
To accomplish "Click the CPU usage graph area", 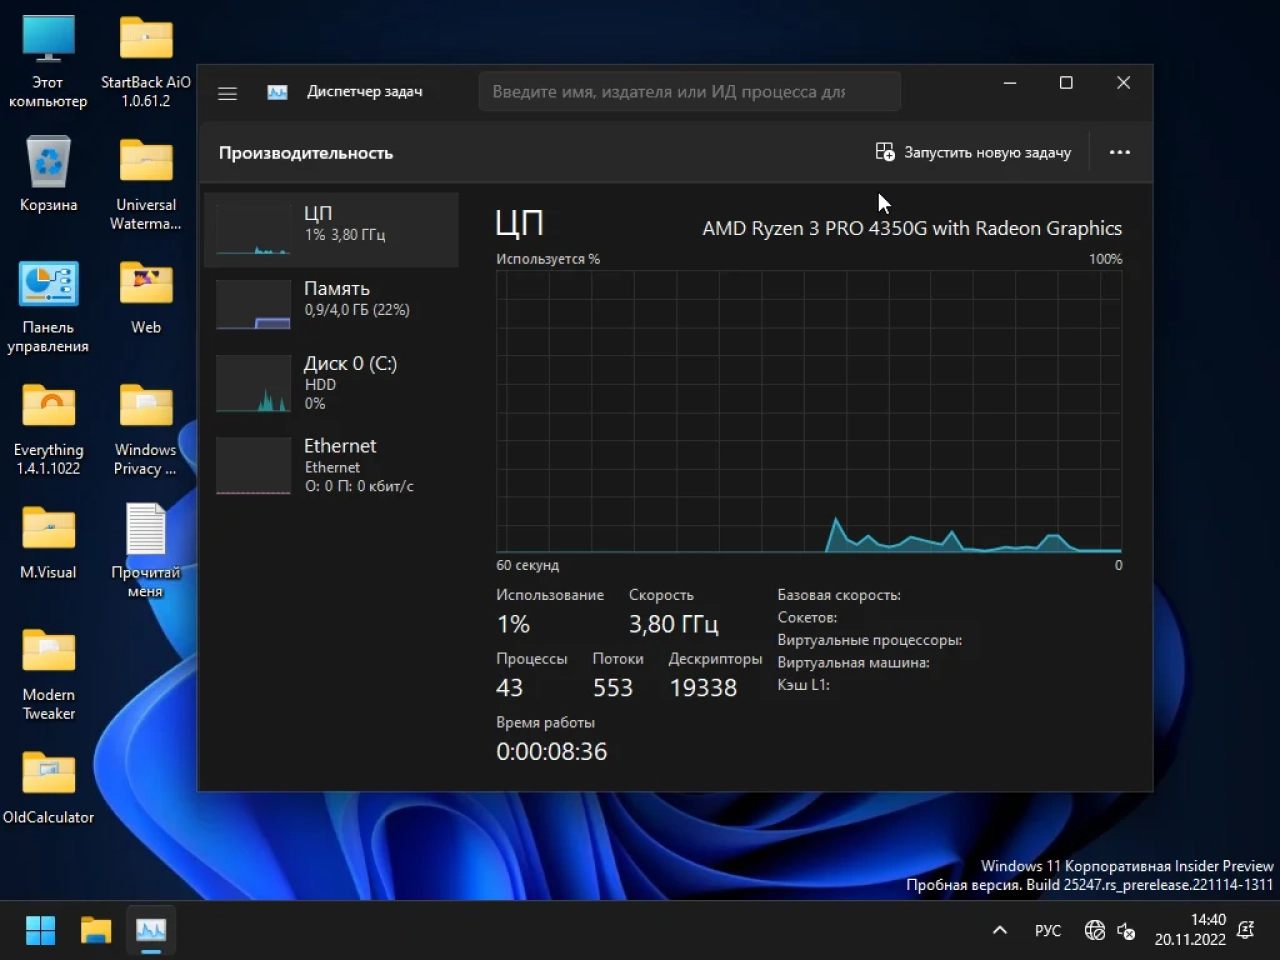I will point(808,411).
